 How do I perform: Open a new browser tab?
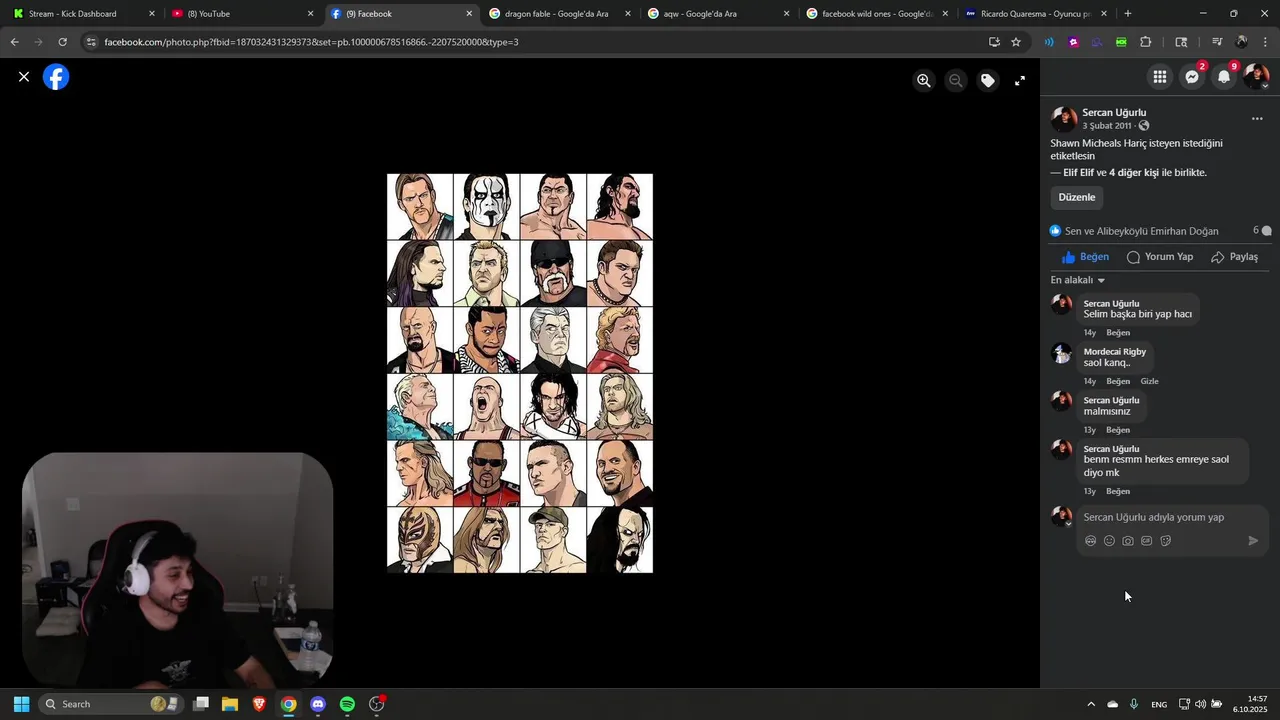pyautogui.click(x=1128, y=14)
